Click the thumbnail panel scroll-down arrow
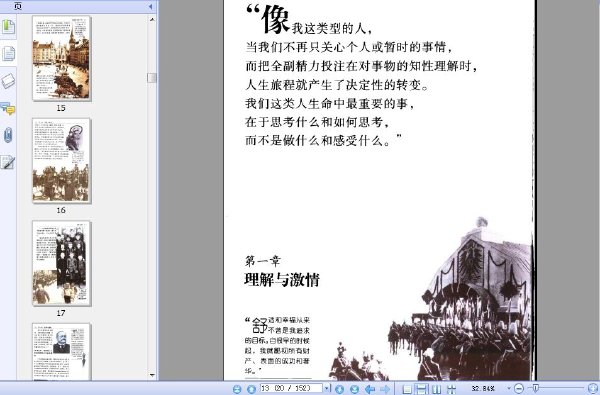Screen dimensions: 600x395 (x=152, y=375)
